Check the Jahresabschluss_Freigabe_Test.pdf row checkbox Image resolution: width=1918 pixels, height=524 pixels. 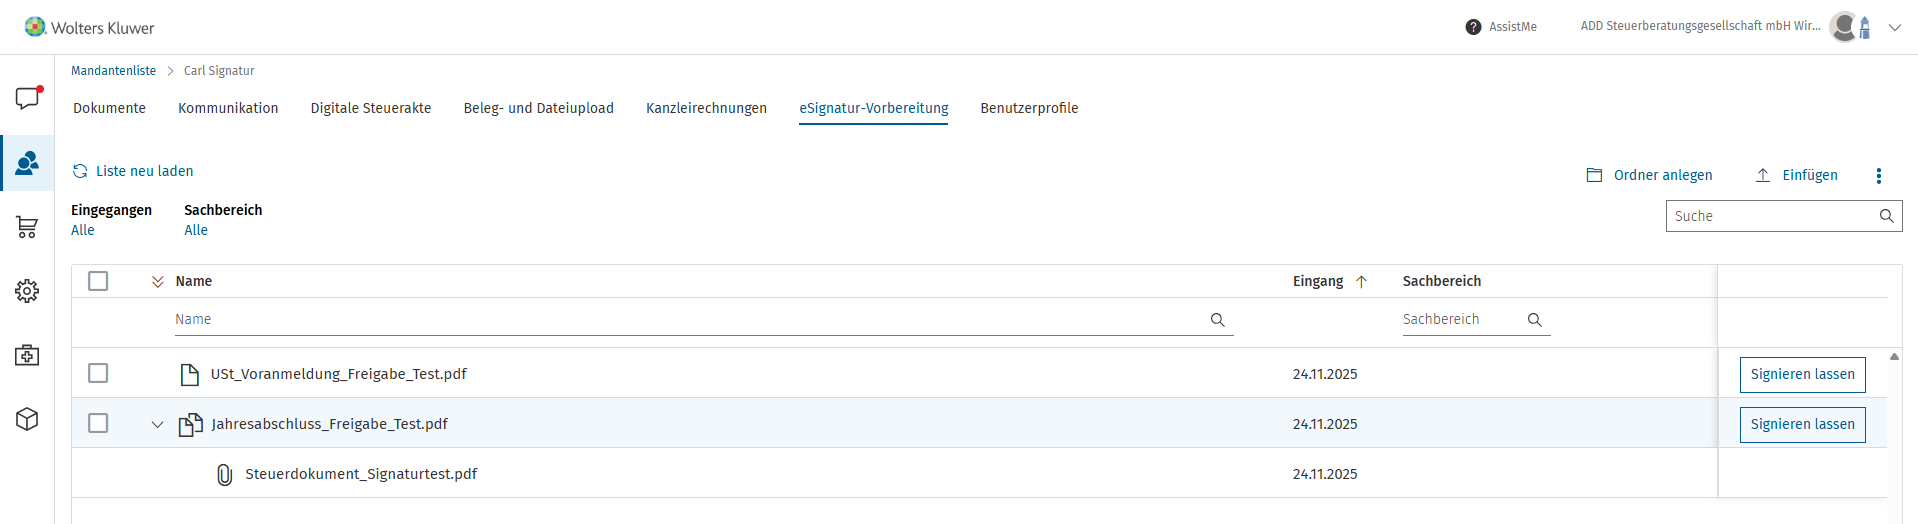98,423
